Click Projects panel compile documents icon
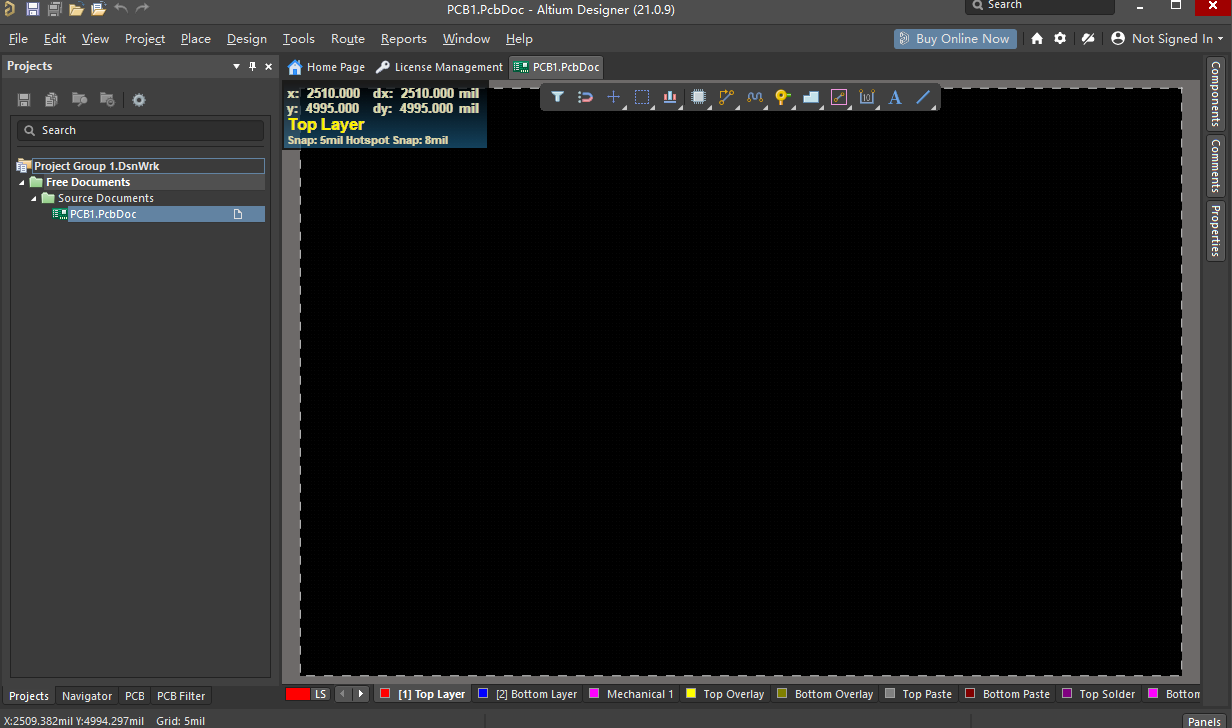The image size is (1232, 728). point(52,100)
